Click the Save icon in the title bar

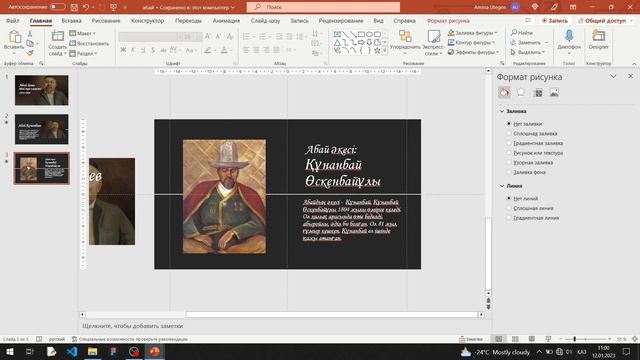pyautogui.click(x=74, y=7)
